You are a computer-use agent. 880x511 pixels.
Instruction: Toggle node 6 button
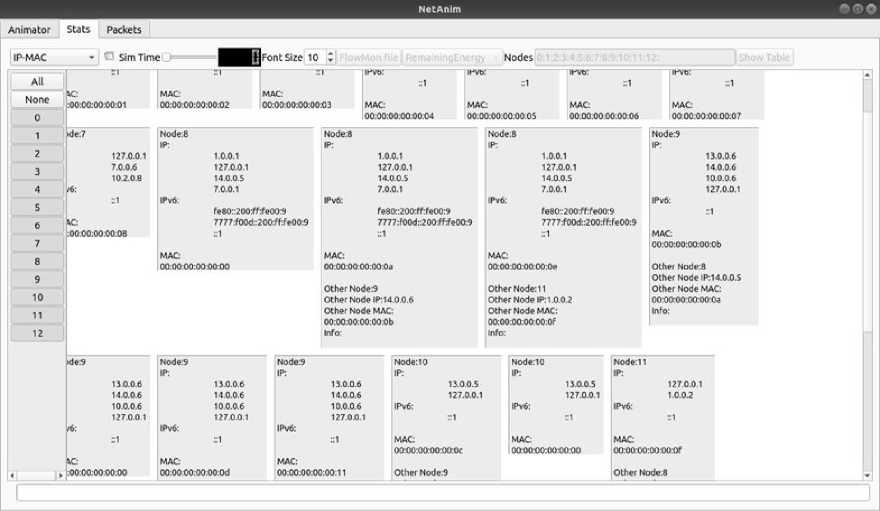[37, 225]
